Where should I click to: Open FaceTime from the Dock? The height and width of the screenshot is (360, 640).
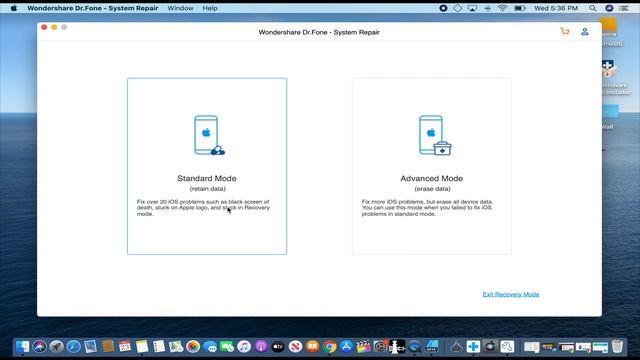[x=227, y=347]
